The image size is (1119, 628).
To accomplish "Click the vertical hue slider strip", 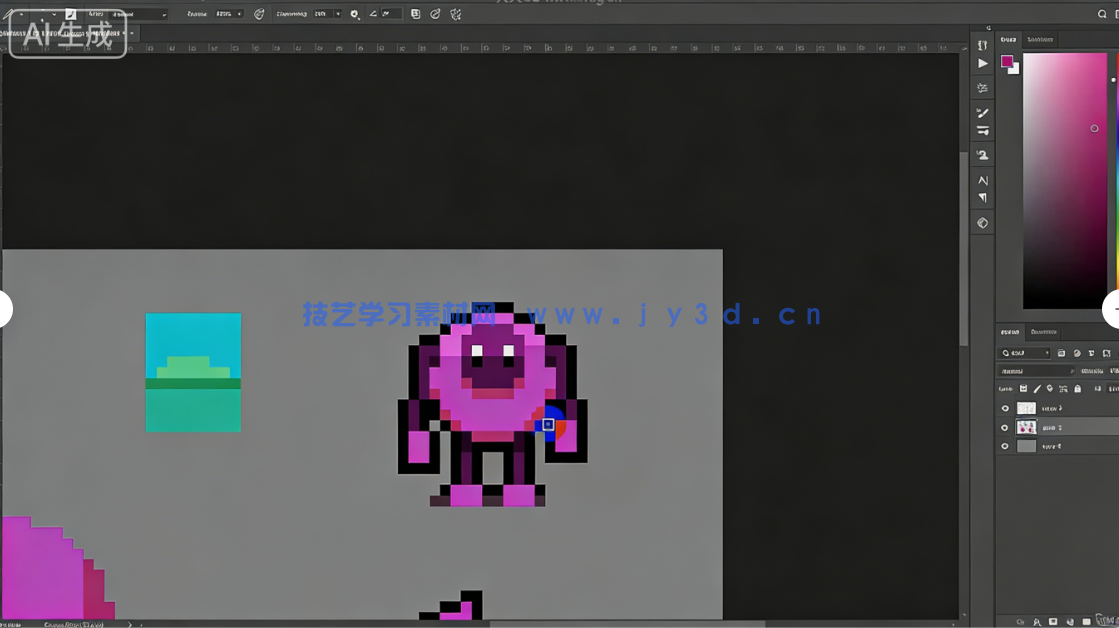I will [x=1115, y=180].
